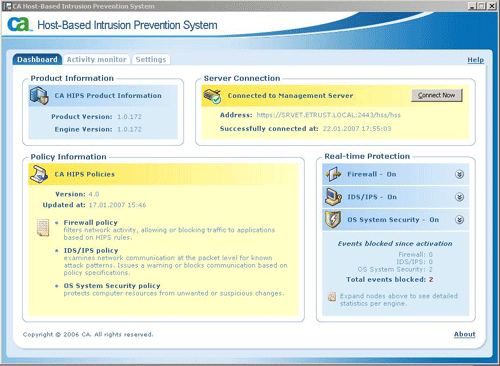Image resolution: width=500 pixels, height=366 pixels.
Task: Click the Connect Now button
Action: (437, 95)
